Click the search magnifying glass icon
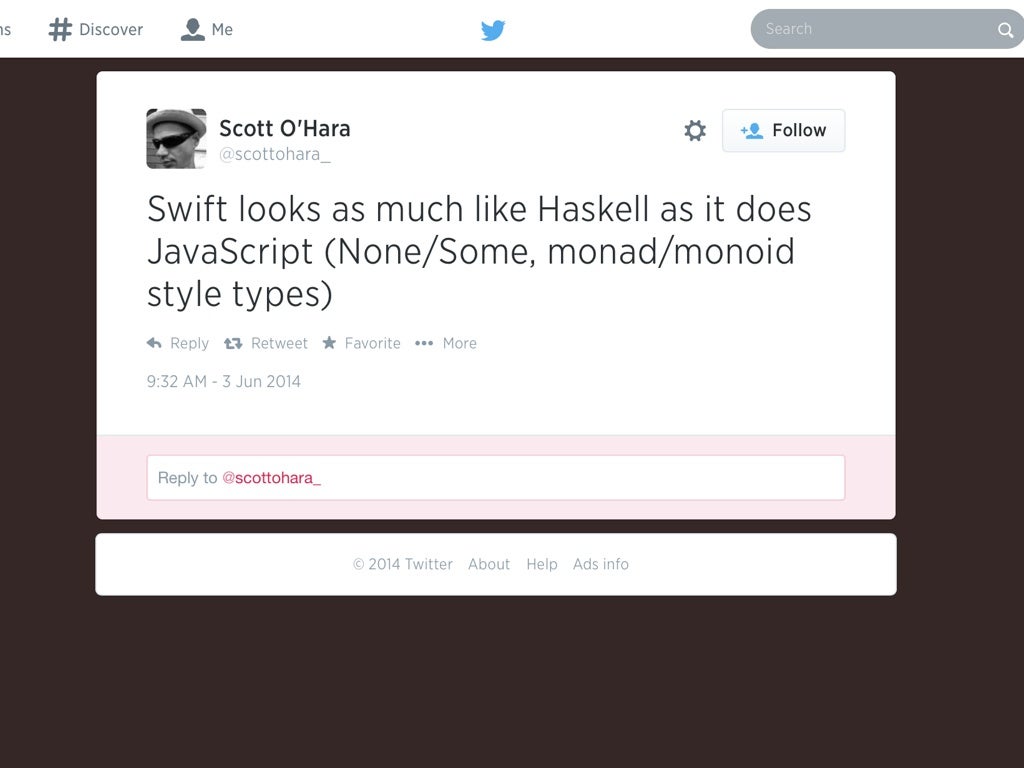1024x768 pixels. click(x=1005, y=29)
